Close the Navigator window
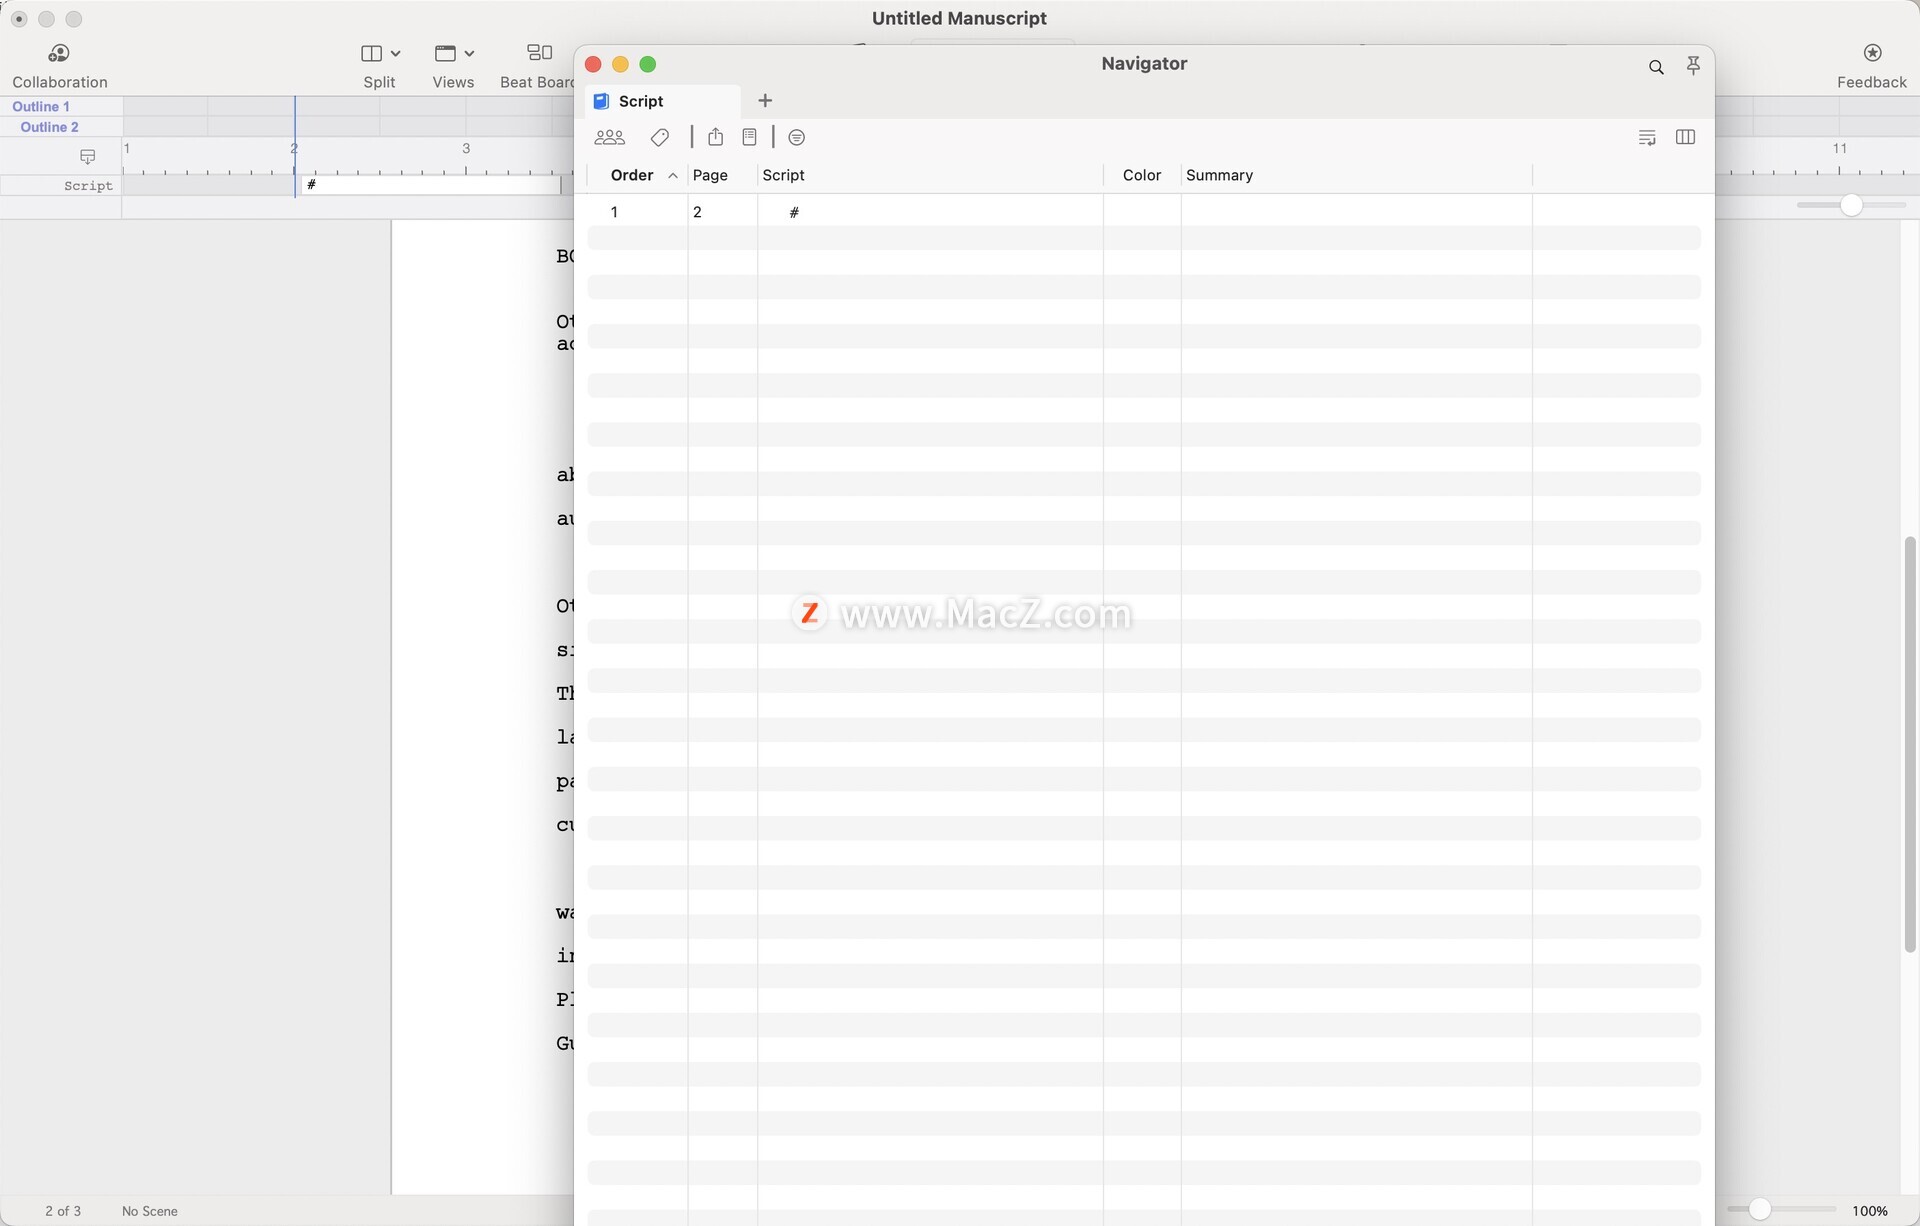The image size is (1920, 1226). coord(593,64)
